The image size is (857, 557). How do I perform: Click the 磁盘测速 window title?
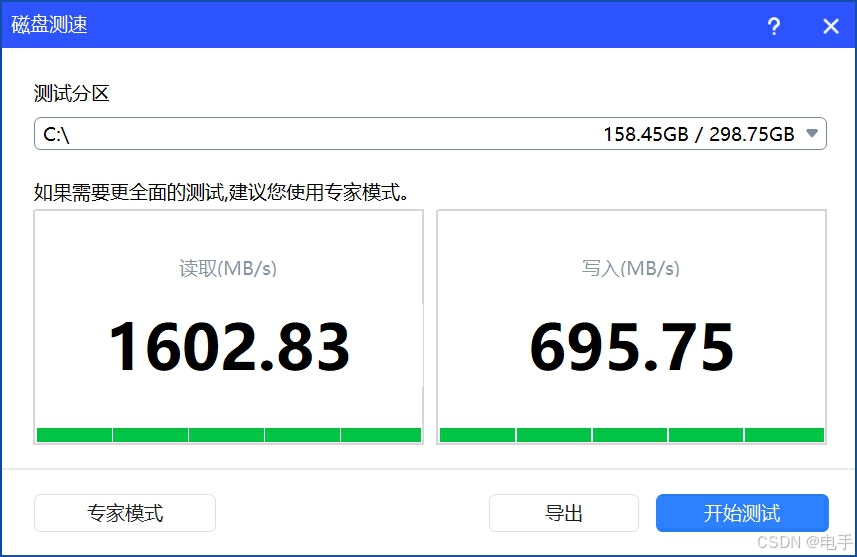pos(49,25)
